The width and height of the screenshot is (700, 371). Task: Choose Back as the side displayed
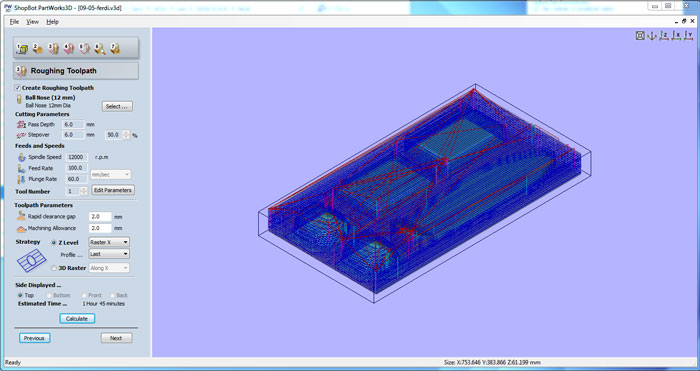pyautogui.click(x=112, y=296)
